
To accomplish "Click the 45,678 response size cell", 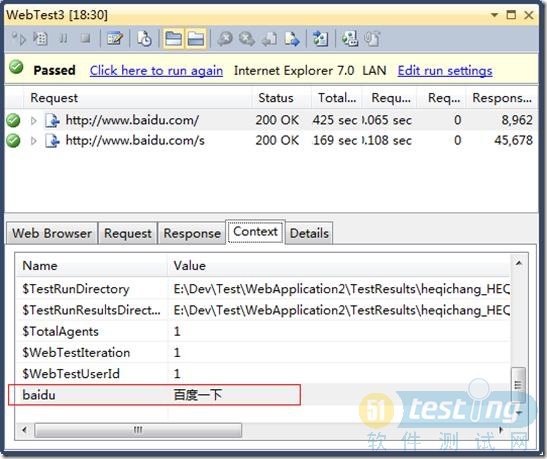I will coord(513,141).
